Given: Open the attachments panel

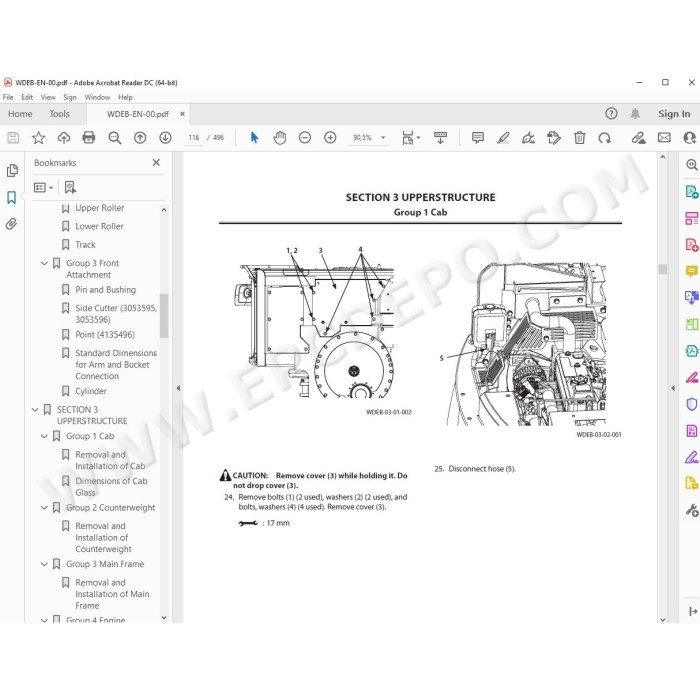Looking at the screenshot, I should (x=12, y=224).
